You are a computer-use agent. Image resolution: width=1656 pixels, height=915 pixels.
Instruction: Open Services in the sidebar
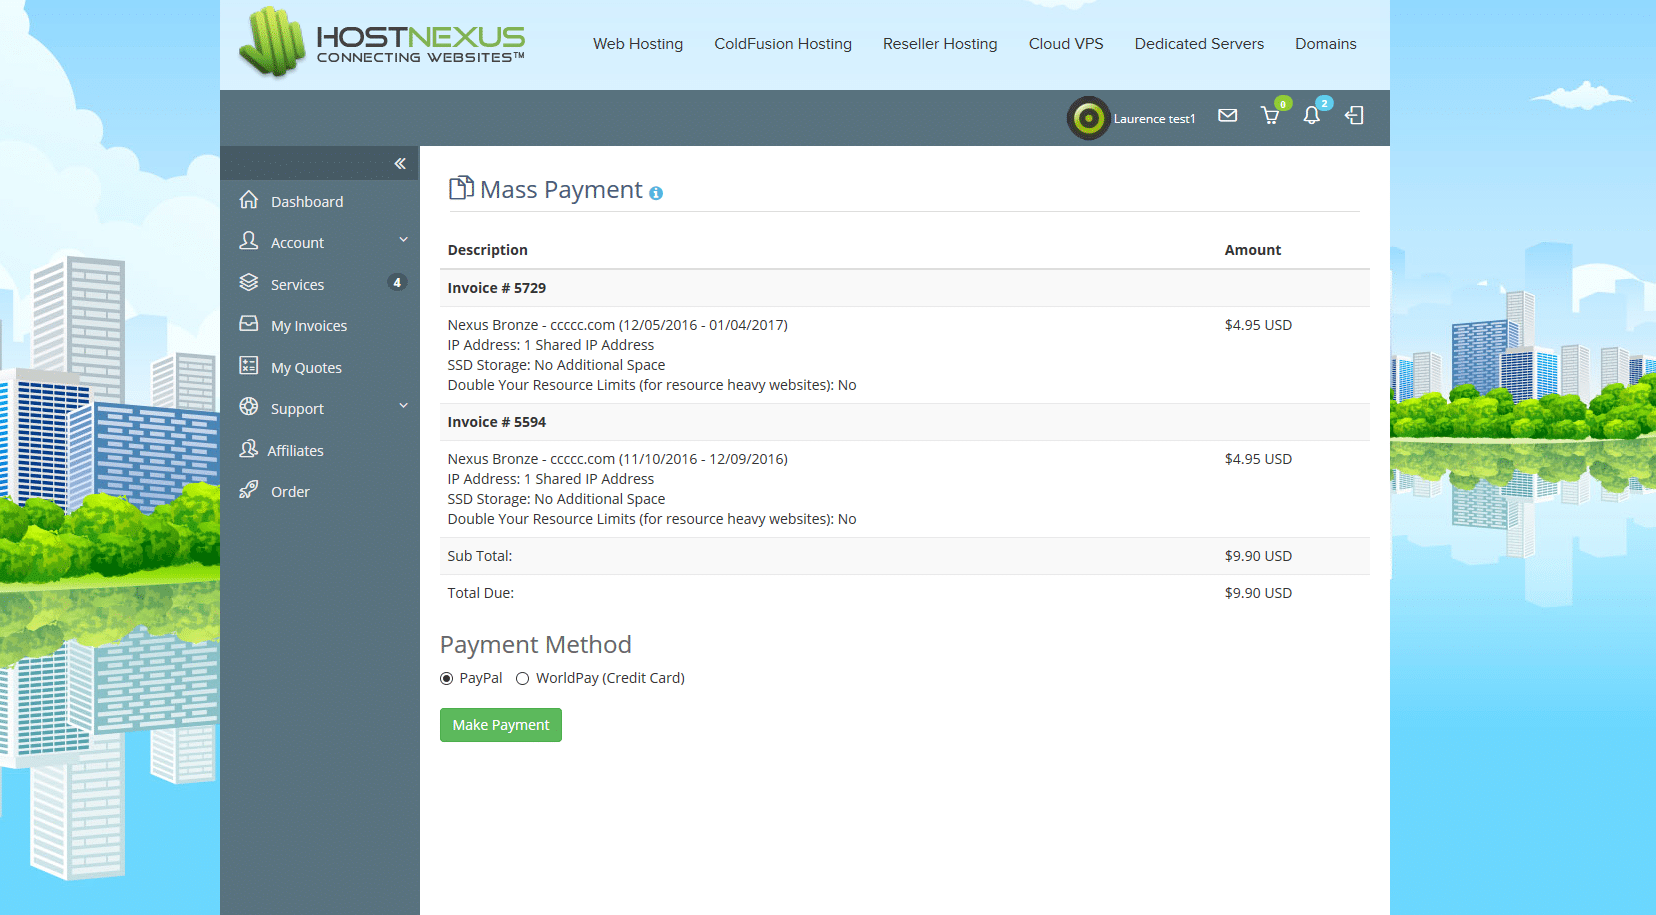point(297,285)
